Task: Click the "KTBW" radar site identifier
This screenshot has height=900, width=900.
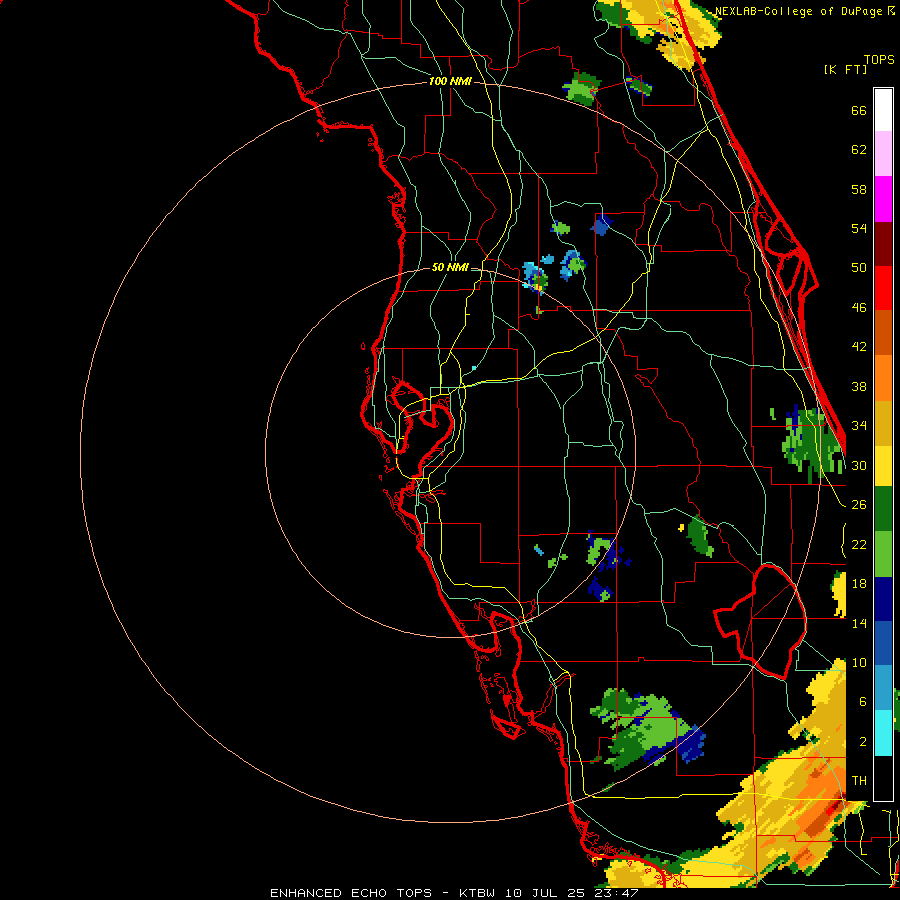Action: tap(477, 893)
